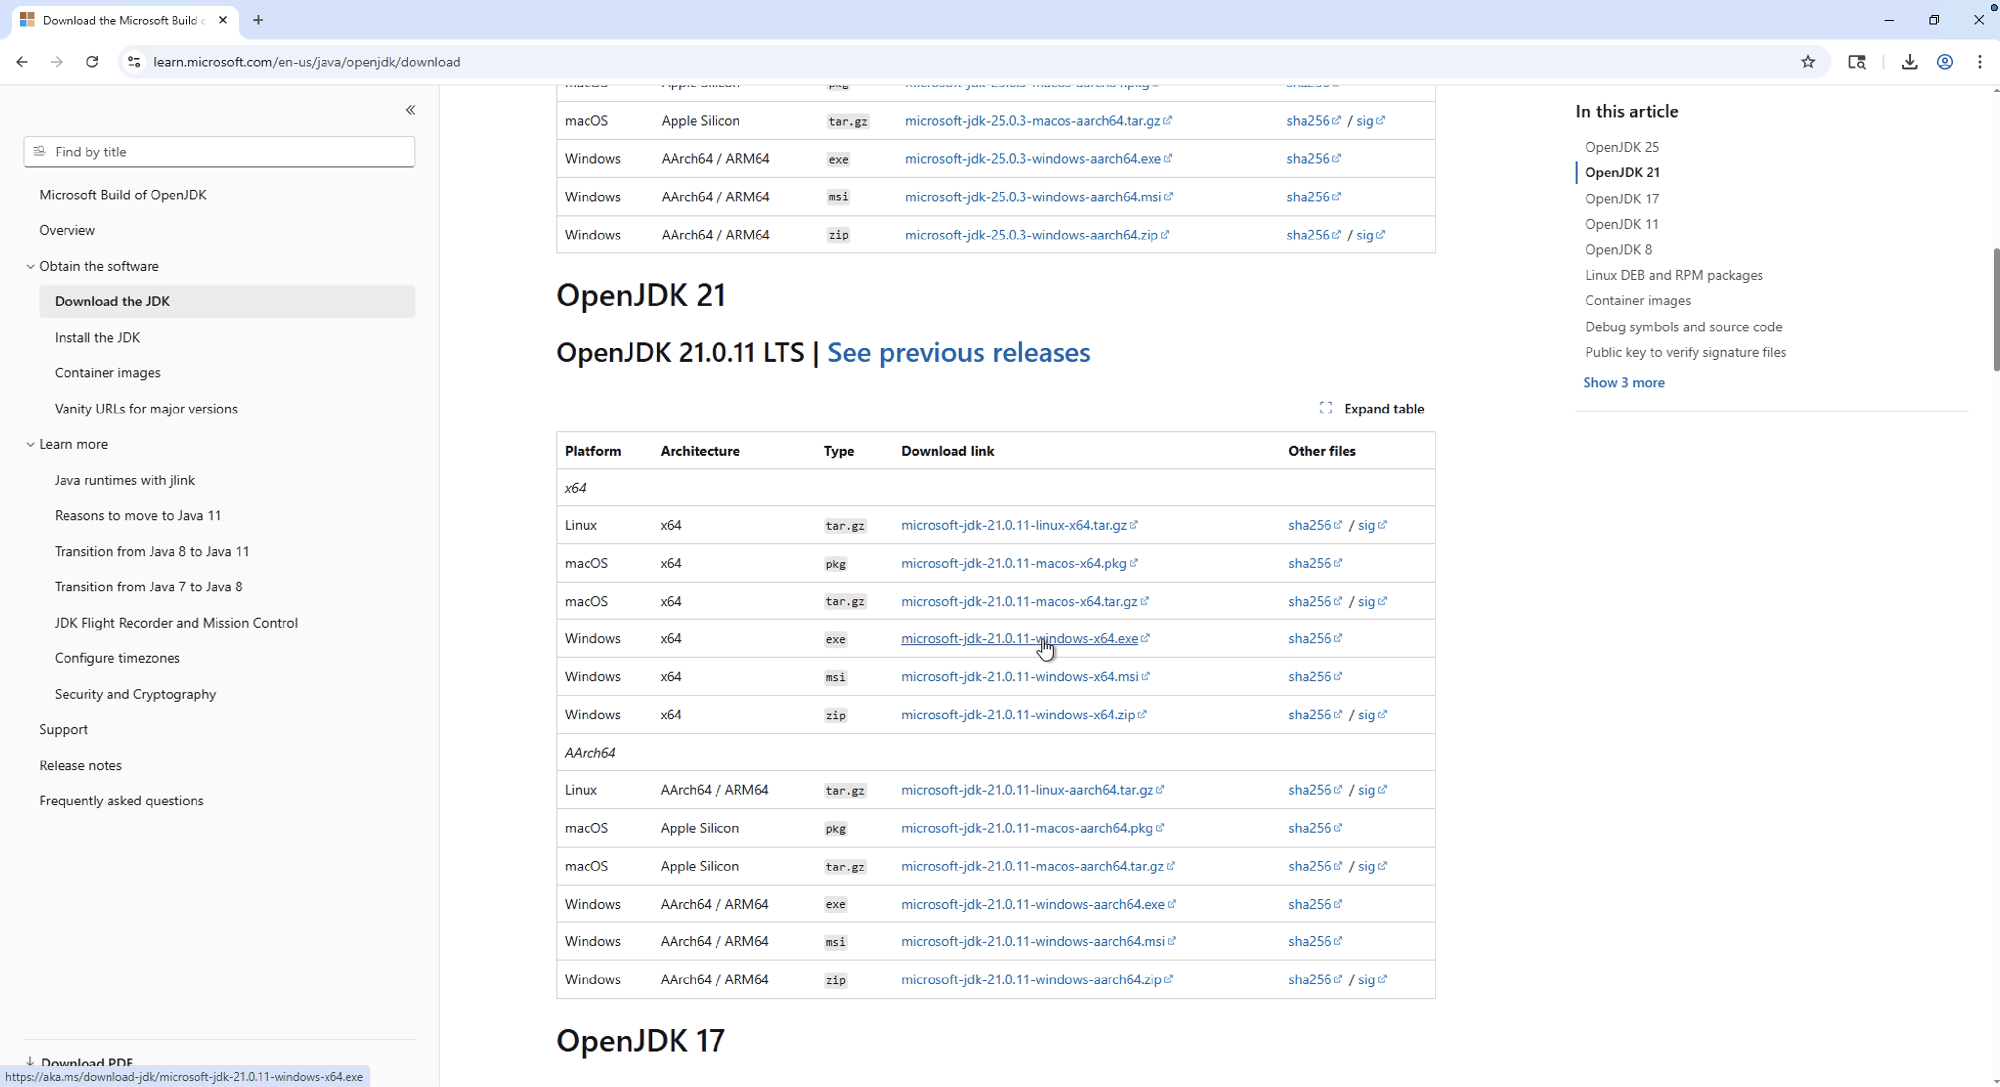
Task: Click the page vertical scrollbar thumb
Action: pyautogui.click(x=1996, y=309)
